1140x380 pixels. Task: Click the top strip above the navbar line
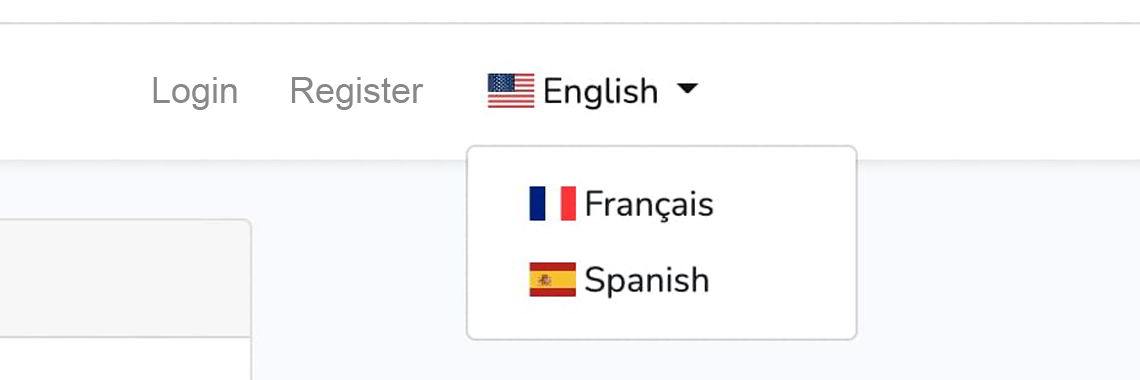(570, 10)
